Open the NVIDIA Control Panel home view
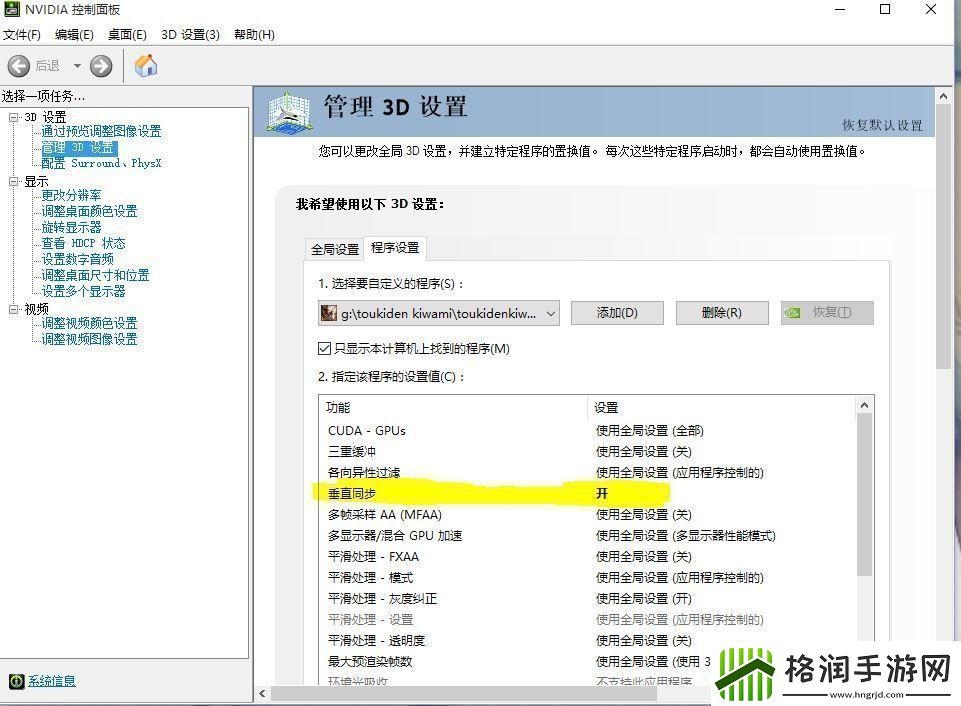 (145, 65)
